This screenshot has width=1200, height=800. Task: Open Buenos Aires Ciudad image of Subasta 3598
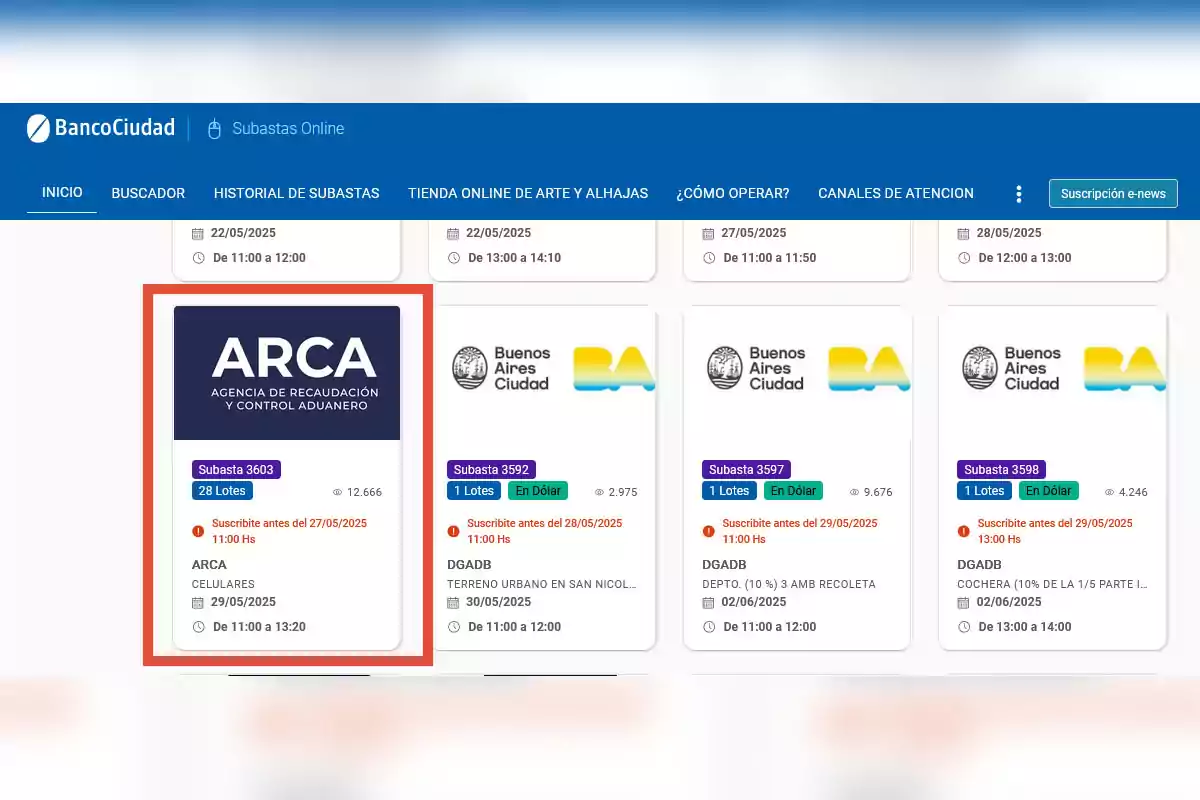[1053, 373]
